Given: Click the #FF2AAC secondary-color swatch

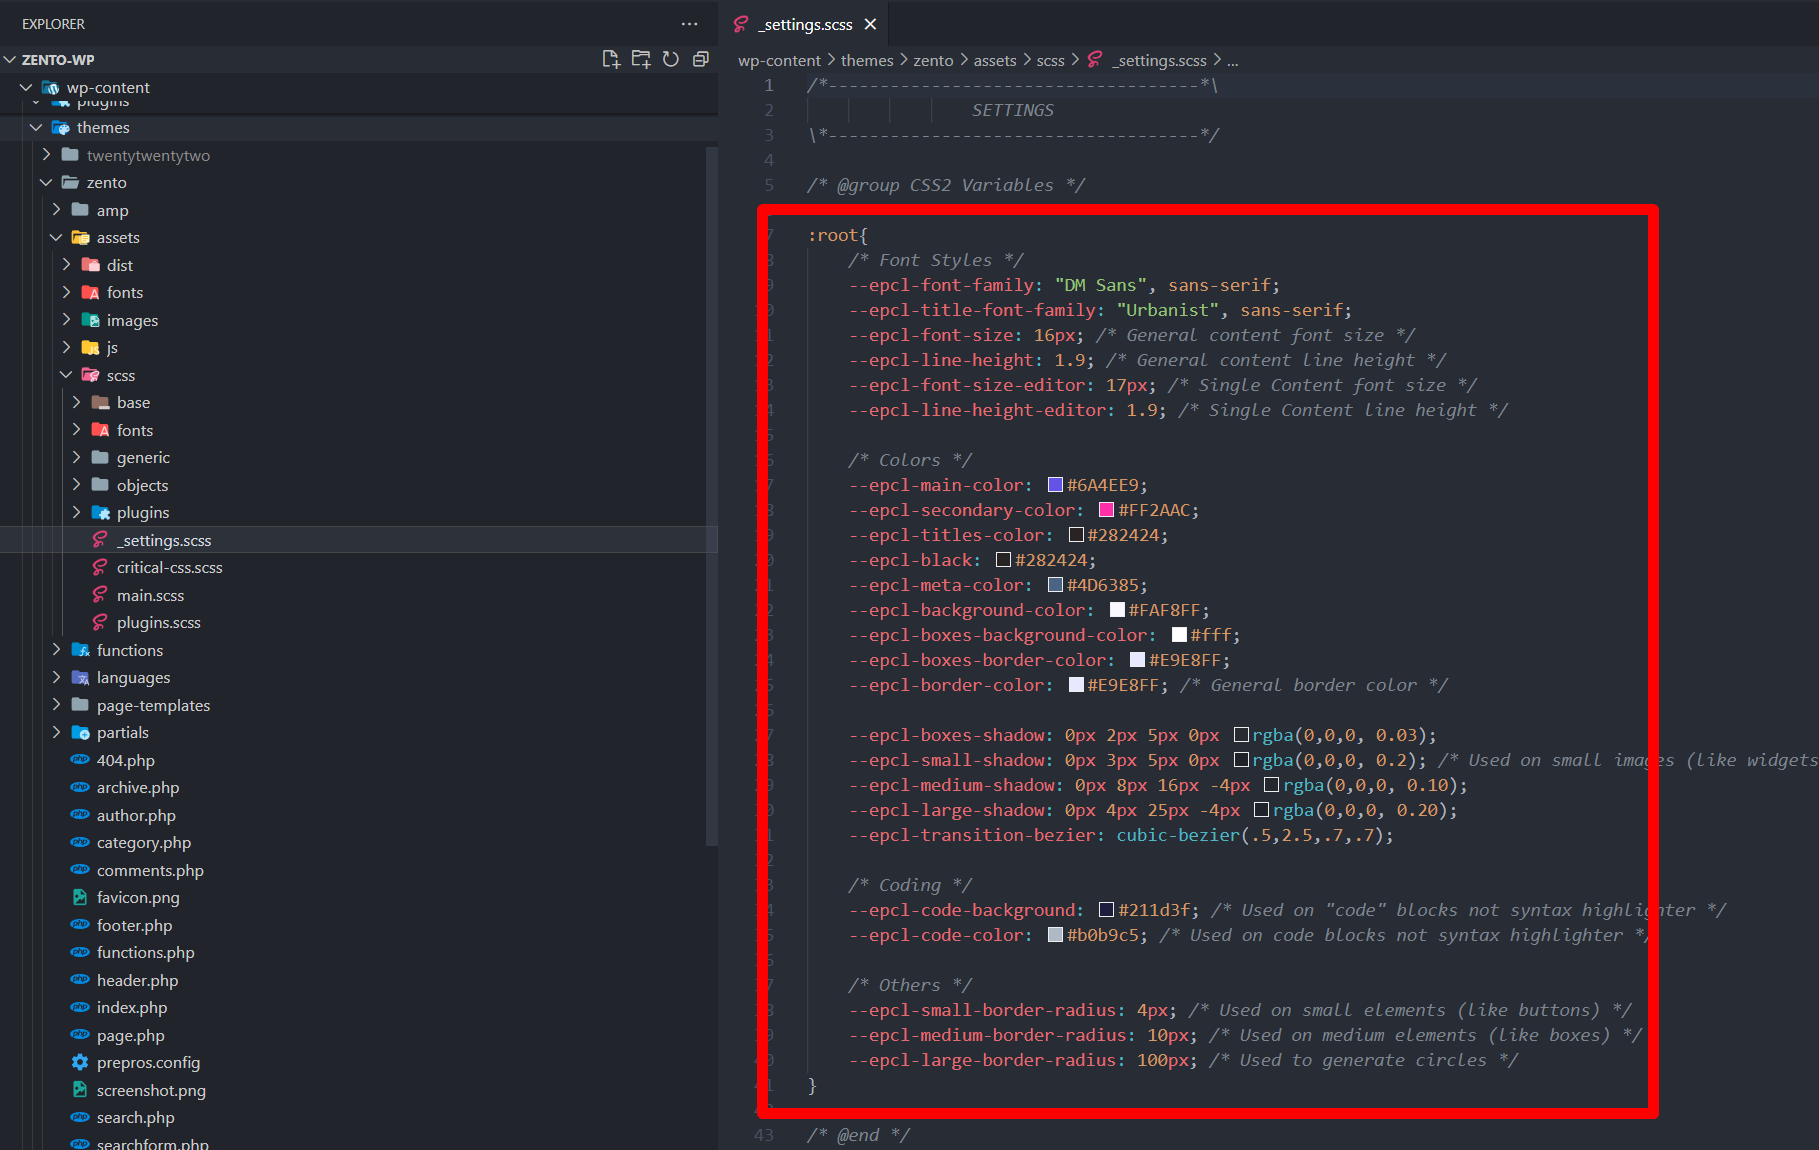Looking at the screenshot, I should point(1106,510).
